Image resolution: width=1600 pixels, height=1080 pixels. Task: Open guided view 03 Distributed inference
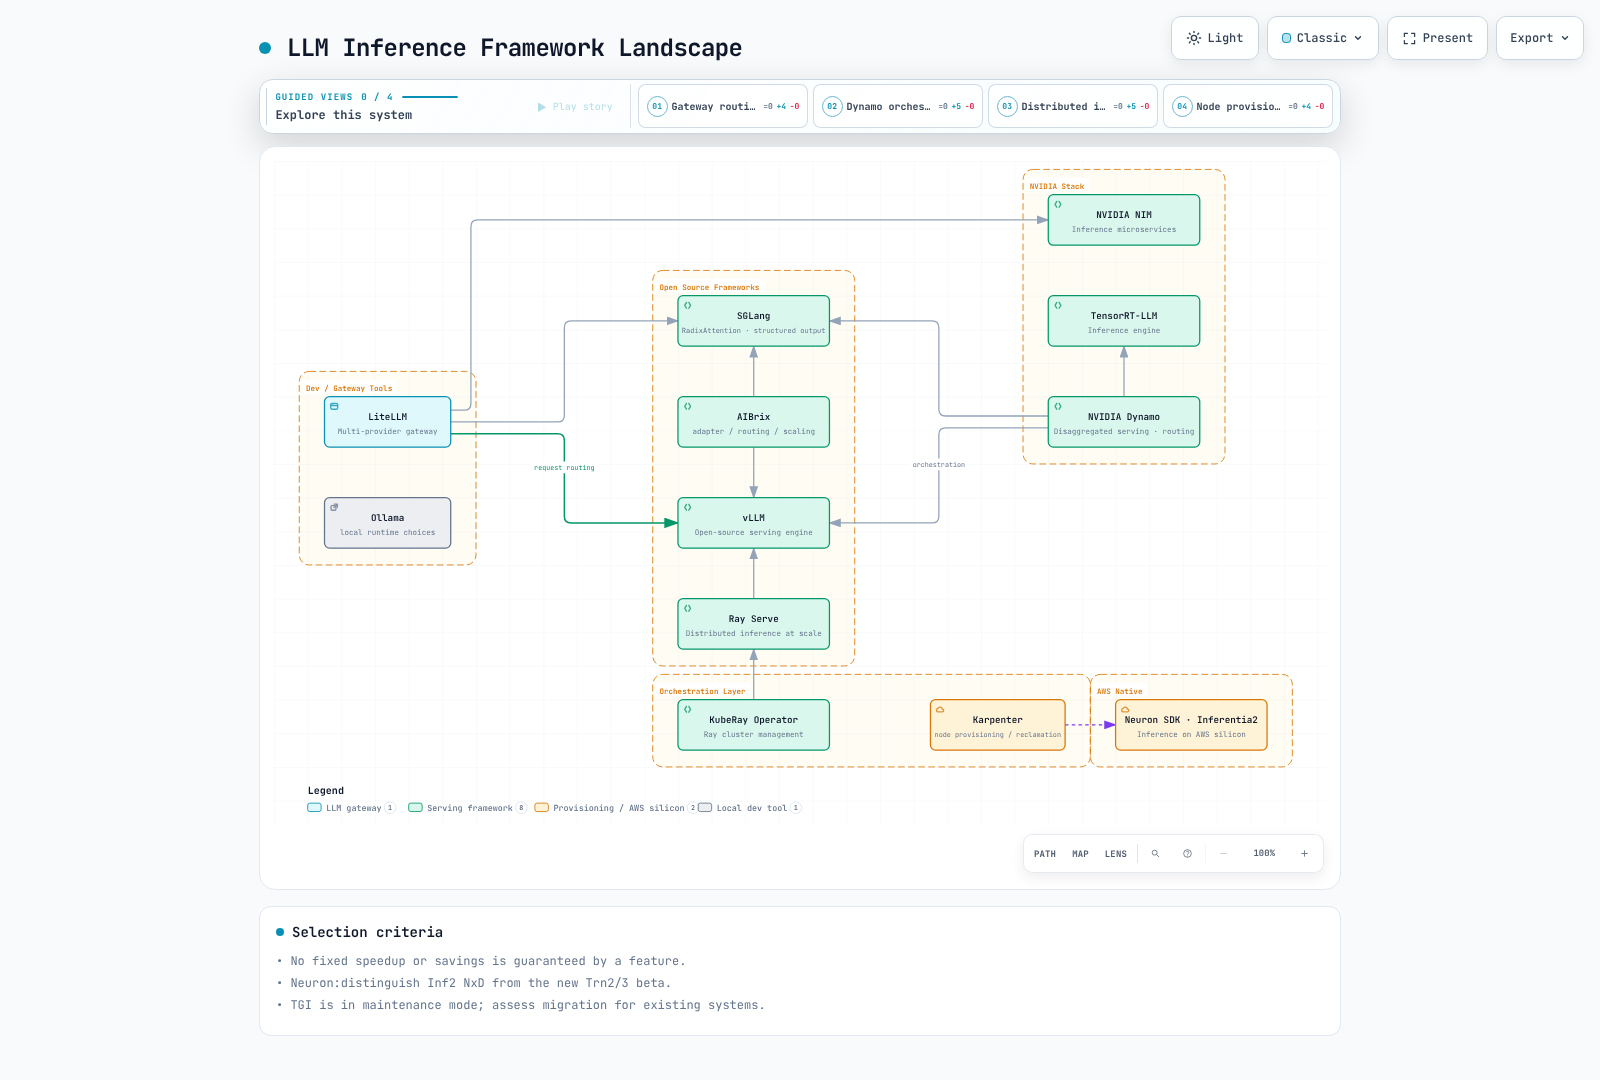pyautogui.click(x=1073, y=106)
